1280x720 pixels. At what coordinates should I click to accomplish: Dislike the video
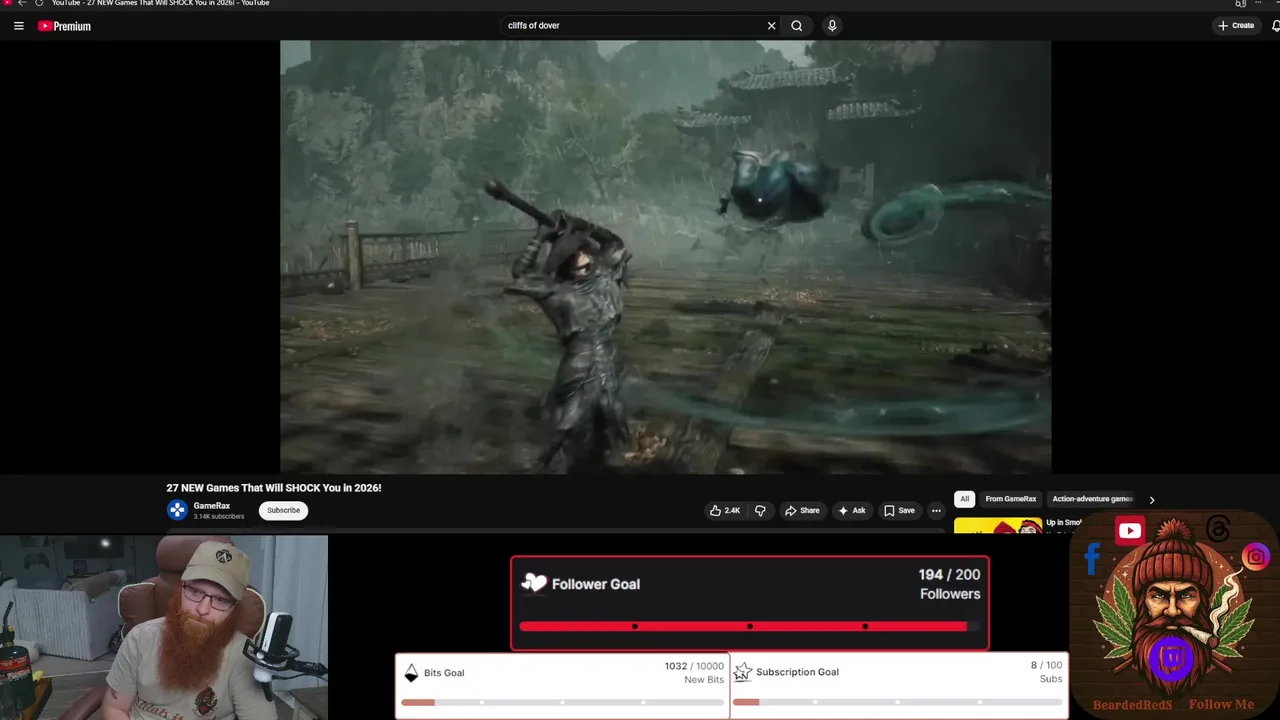[x=760, y=511]
